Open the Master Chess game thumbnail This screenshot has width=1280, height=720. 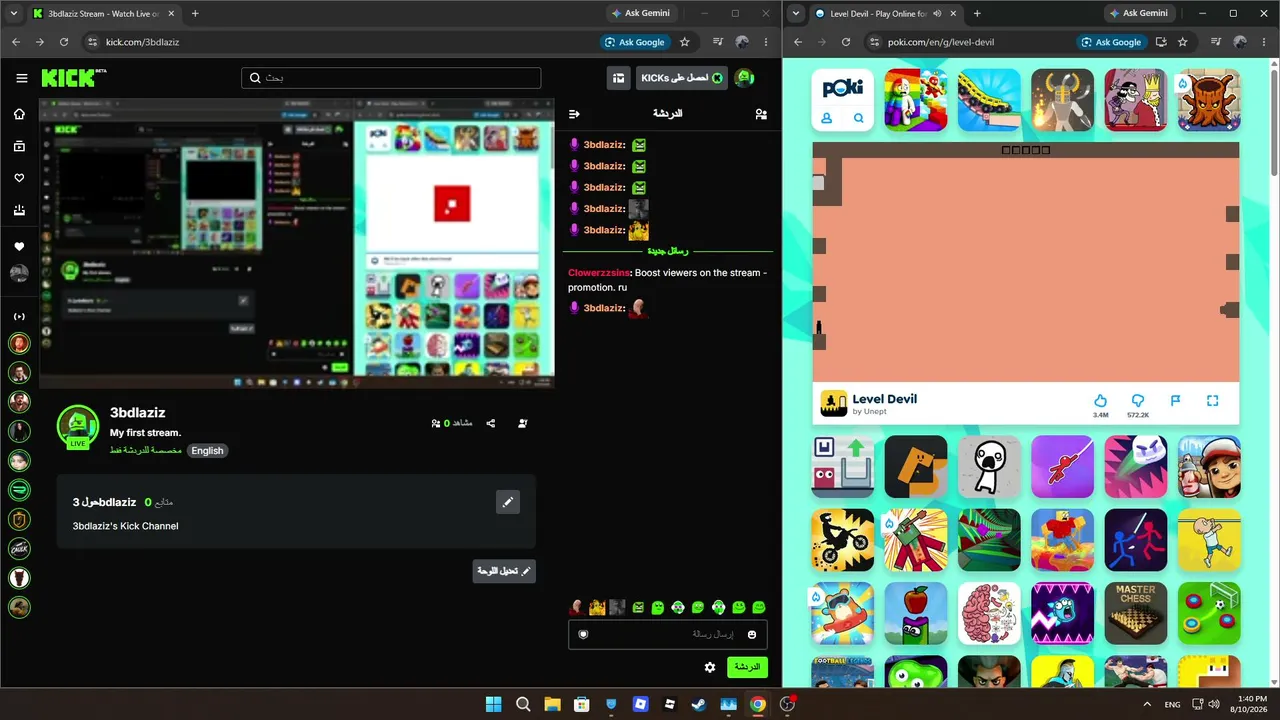(x=1136, y=613)
